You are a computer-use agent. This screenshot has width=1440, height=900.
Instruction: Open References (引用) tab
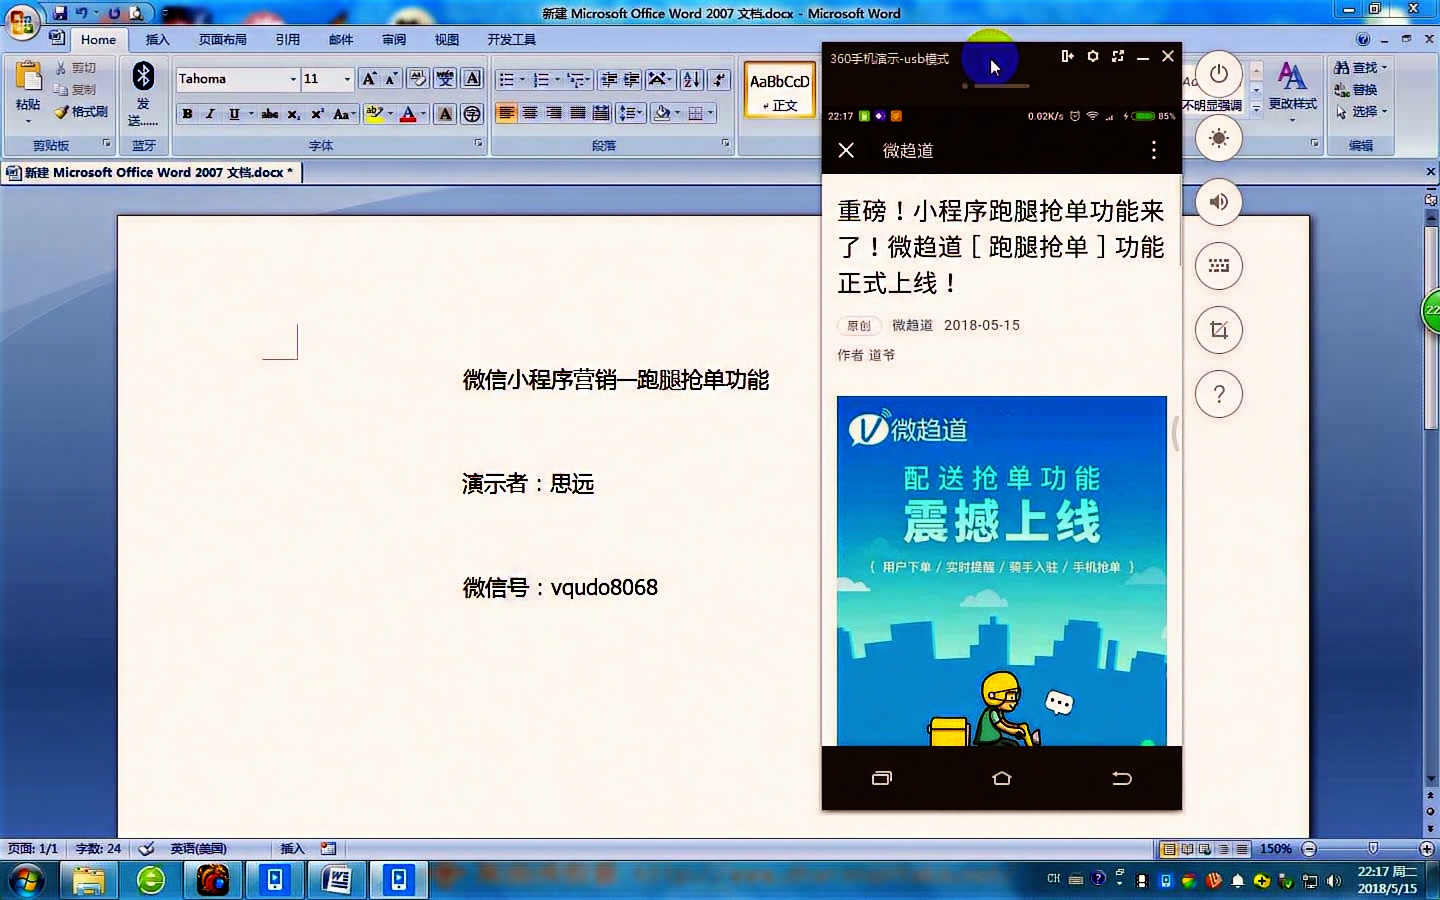click(288, 40)
